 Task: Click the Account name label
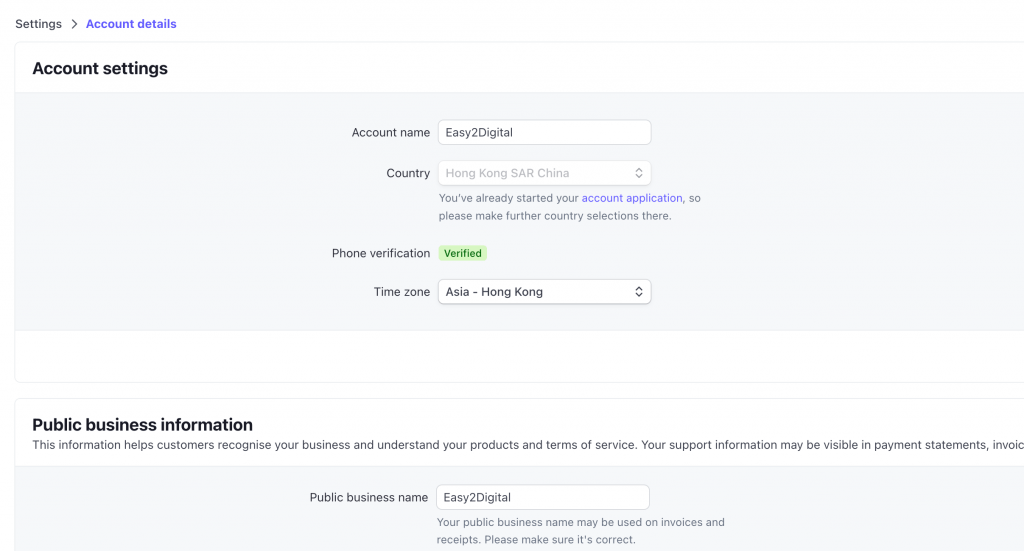390,132
